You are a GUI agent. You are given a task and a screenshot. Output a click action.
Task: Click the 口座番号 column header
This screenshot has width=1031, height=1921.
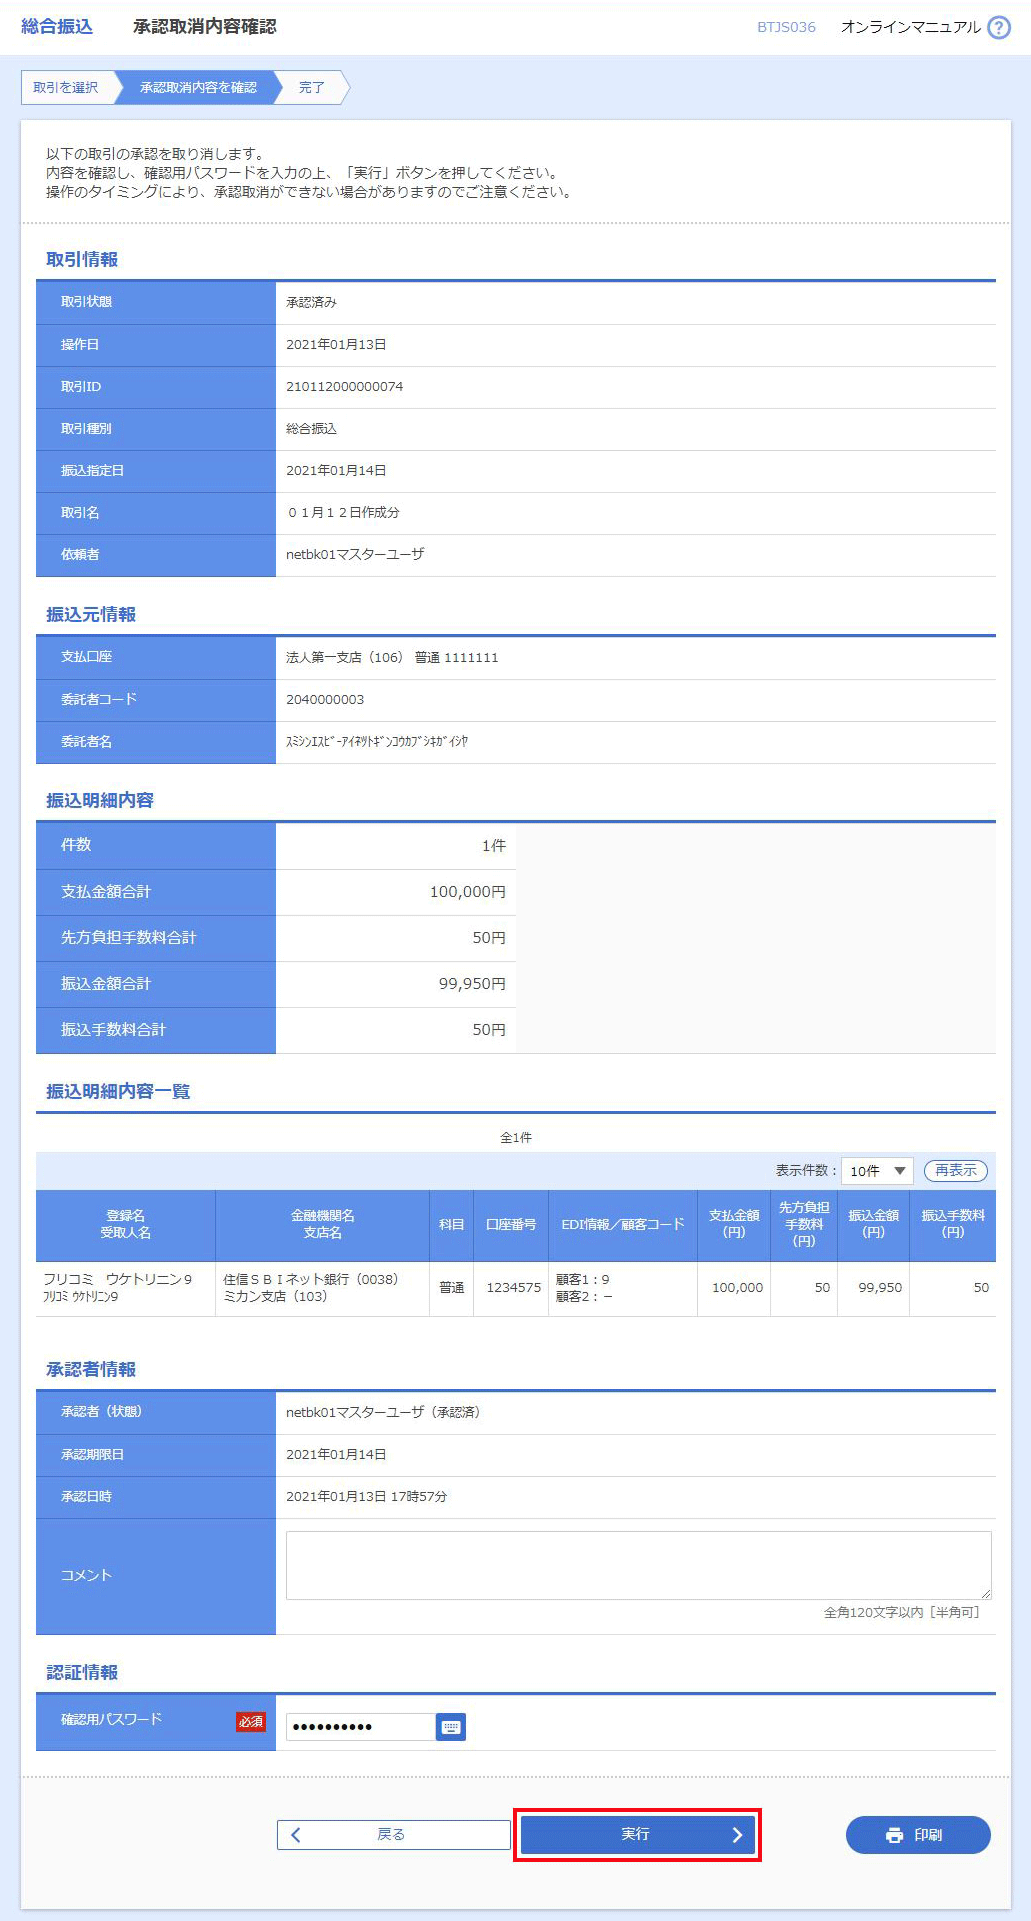pos(510,1224)
